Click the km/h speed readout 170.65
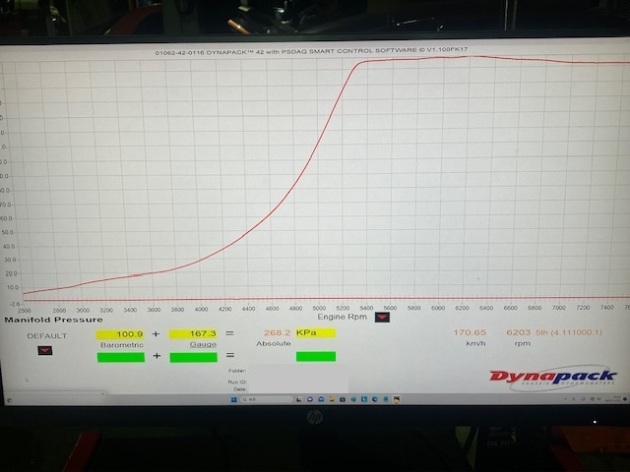Screen dimensions: 630x472 [x=470, y=332]
